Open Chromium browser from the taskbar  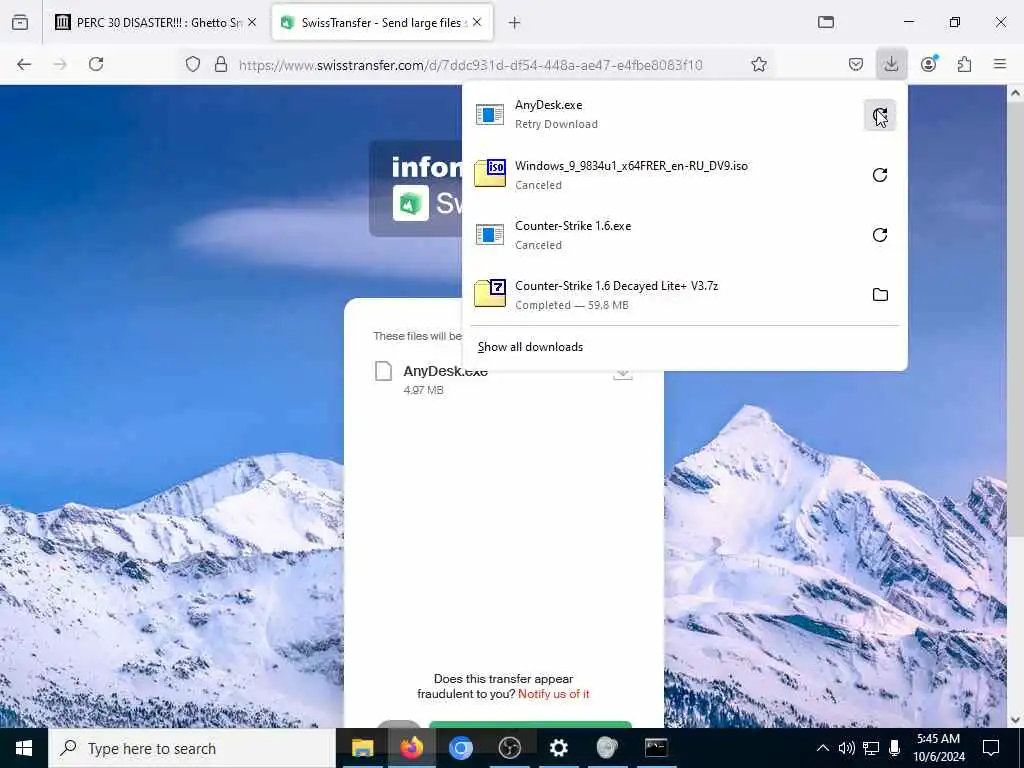[x=460, y=748]
